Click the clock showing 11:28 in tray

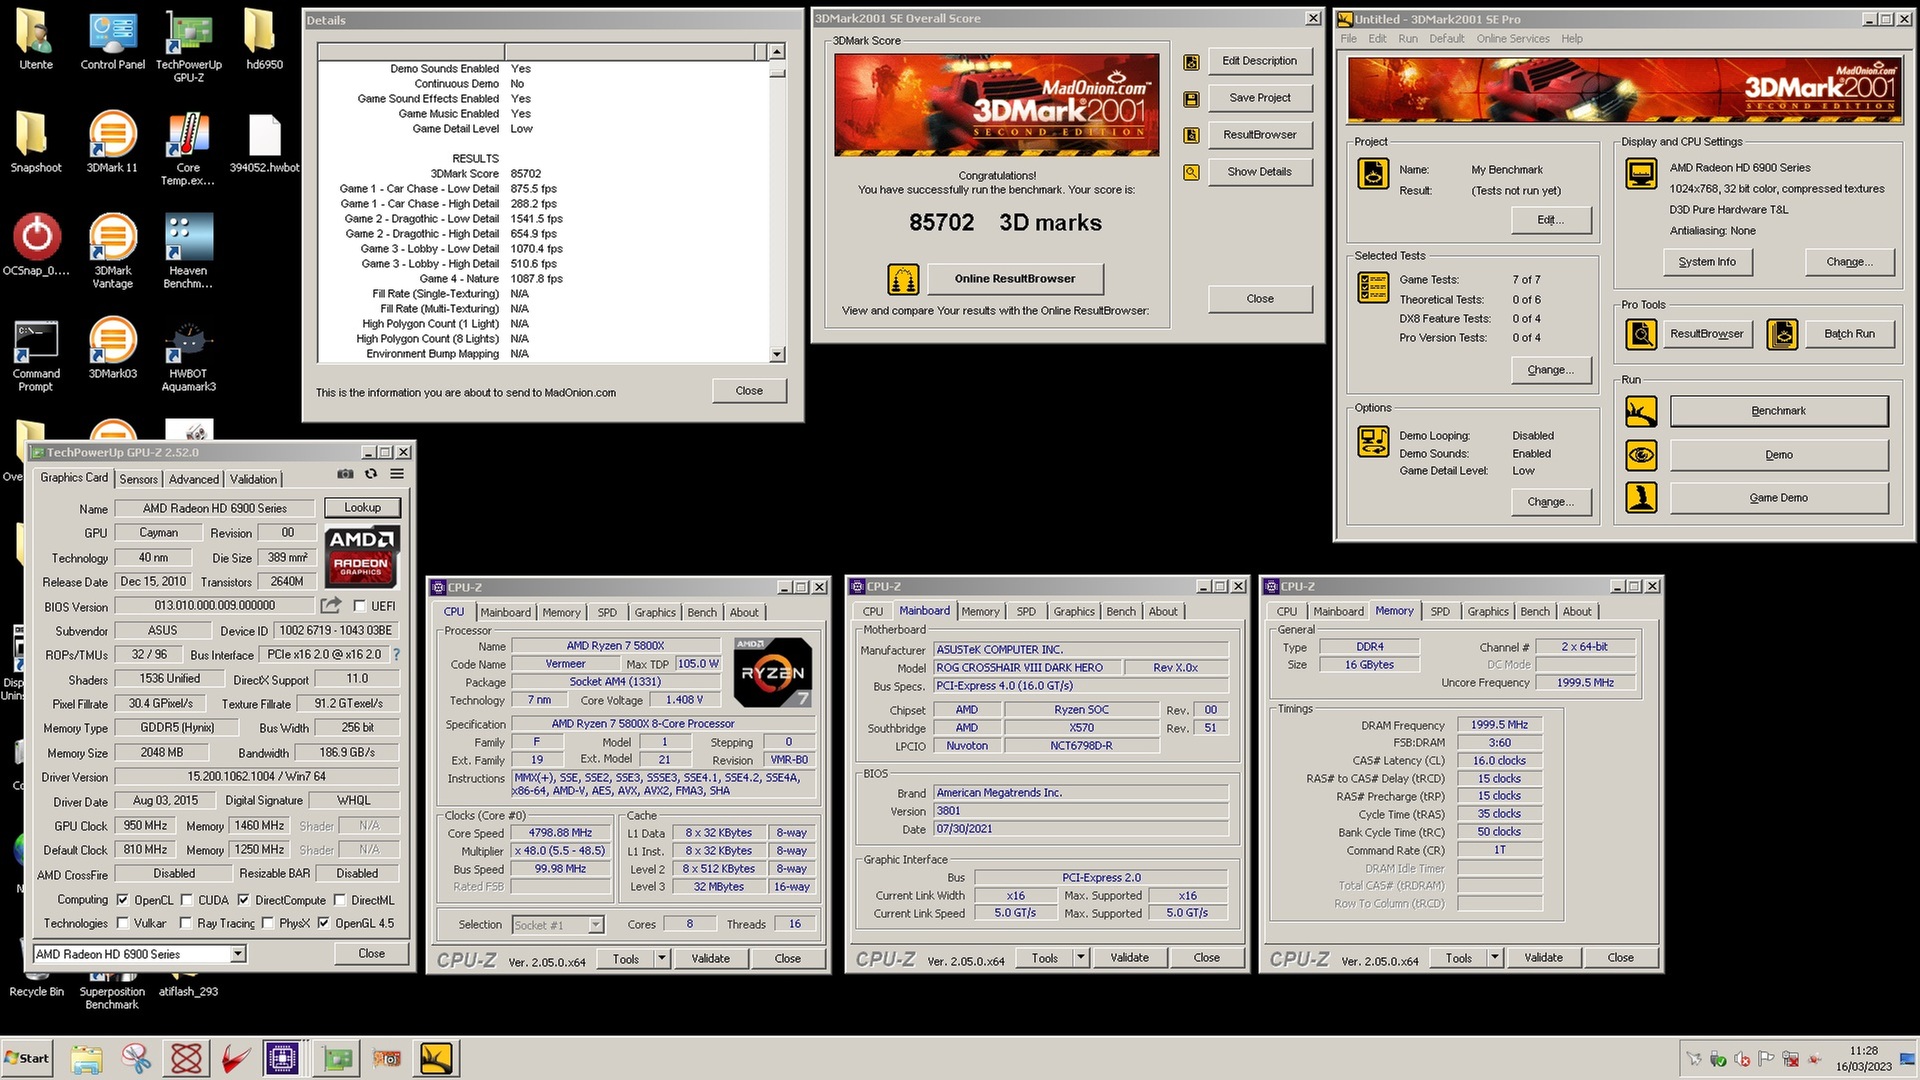point(1863,1051)
